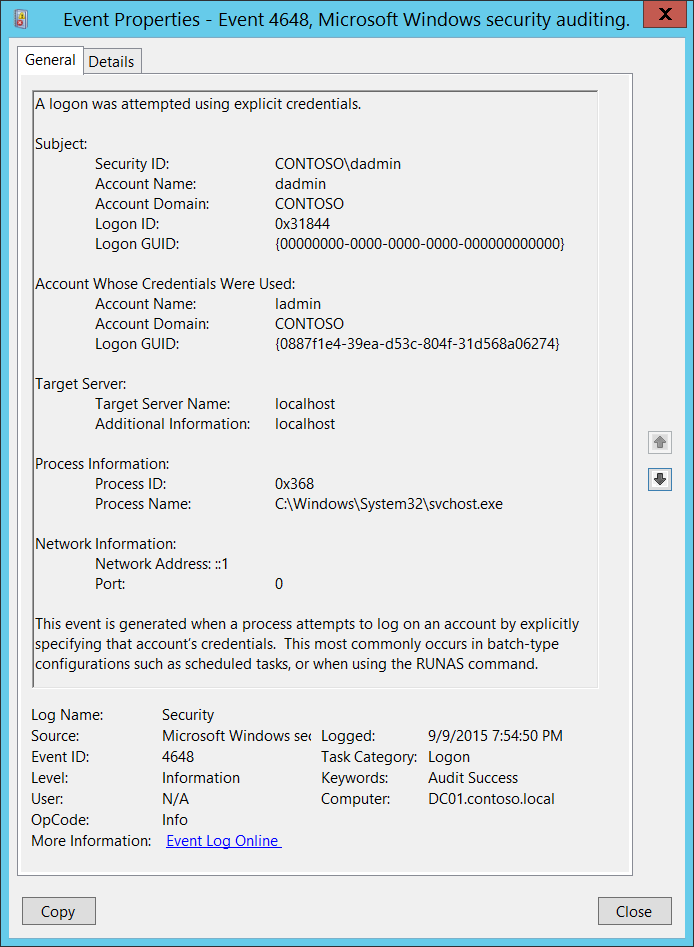The image size is (694, 947).
Task: Click the Computer DC01.contoso.local value
Action: point(491,798)
